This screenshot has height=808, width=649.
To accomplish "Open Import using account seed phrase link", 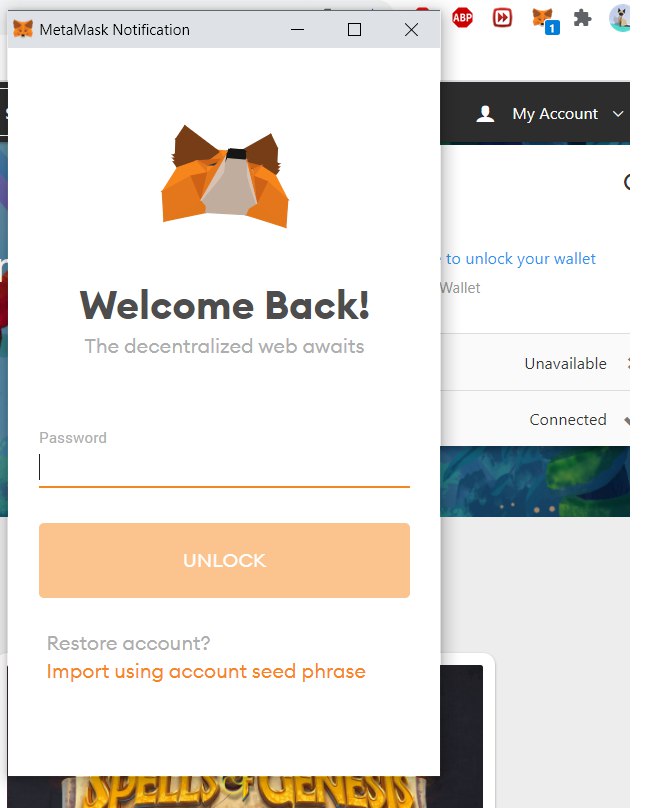I will coord(206,671).
